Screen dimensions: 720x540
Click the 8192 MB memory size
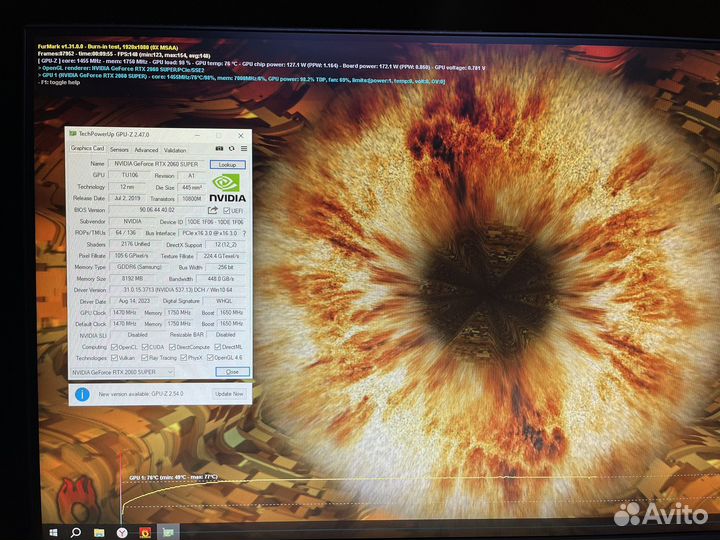132,279
